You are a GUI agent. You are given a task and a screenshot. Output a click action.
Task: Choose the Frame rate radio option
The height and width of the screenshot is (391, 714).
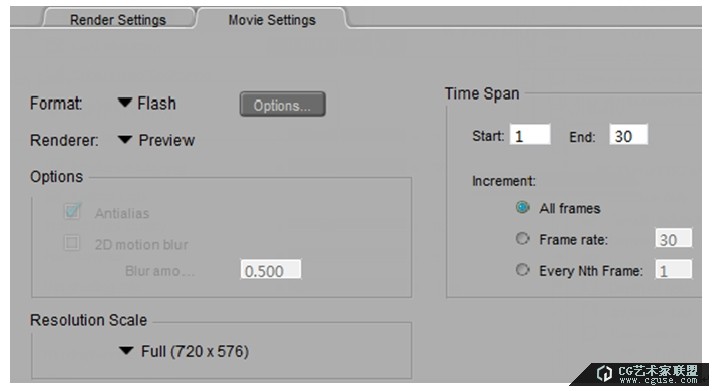coord(522,239)
